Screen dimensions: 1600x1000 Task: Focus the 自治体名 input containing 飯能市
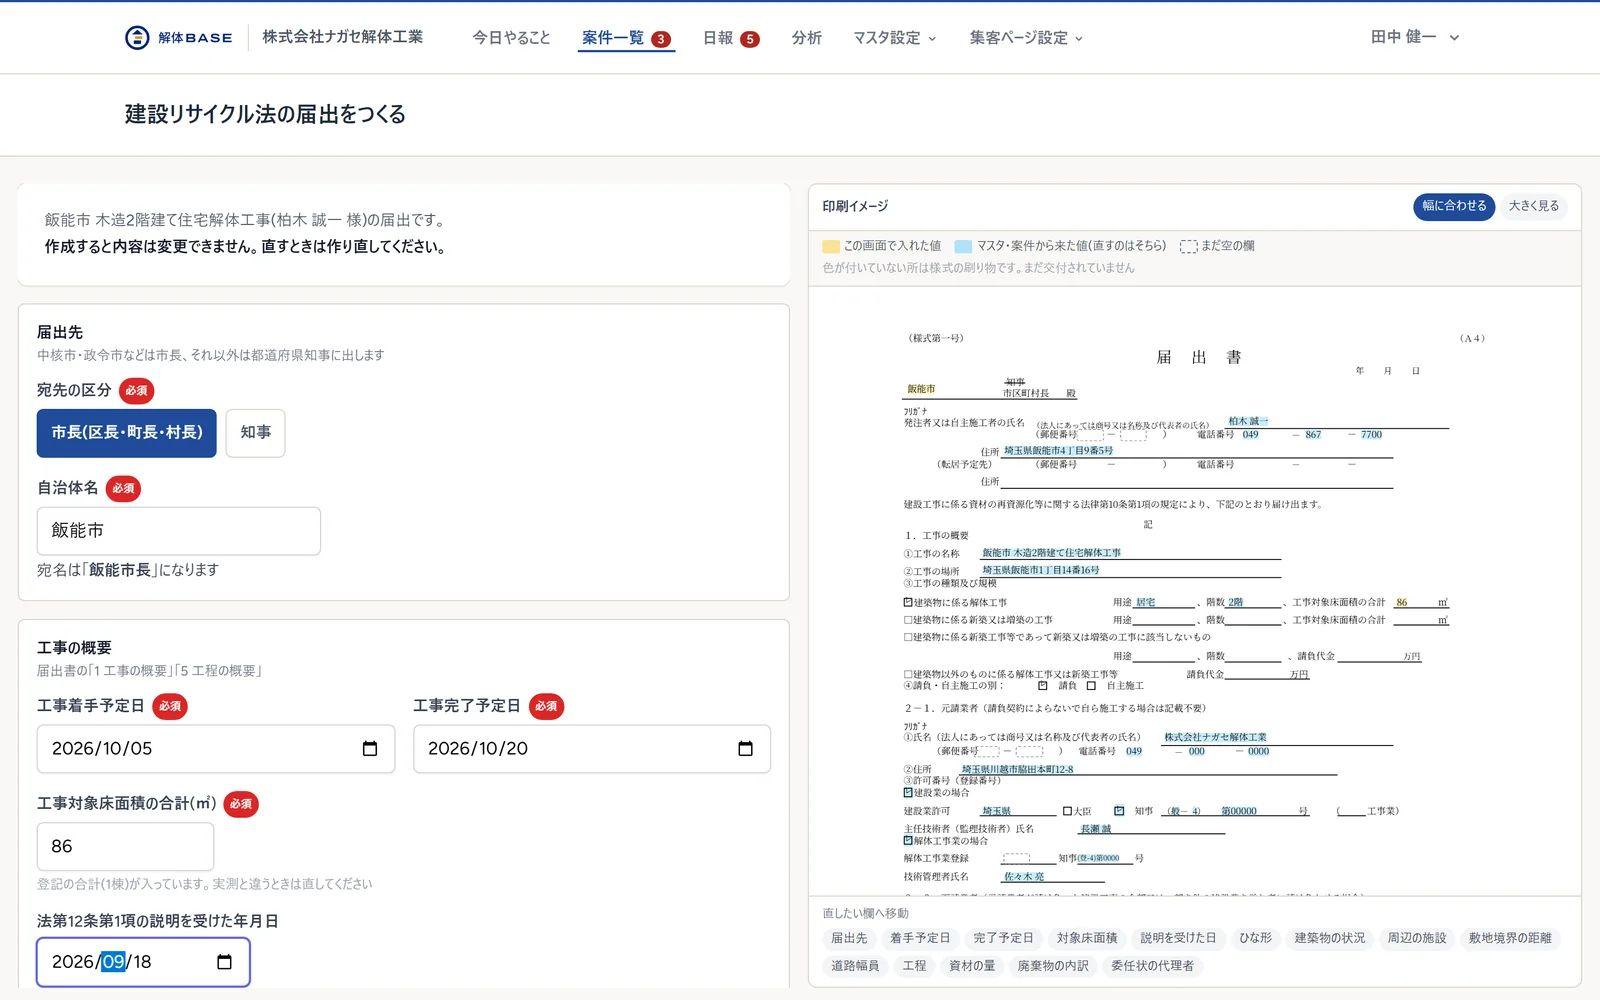coord(179,531)
